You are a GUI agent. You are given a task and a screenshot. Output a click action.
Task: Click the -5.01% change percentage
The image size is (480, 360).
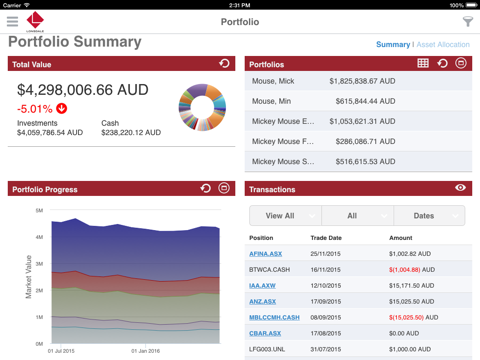(35, 109)
